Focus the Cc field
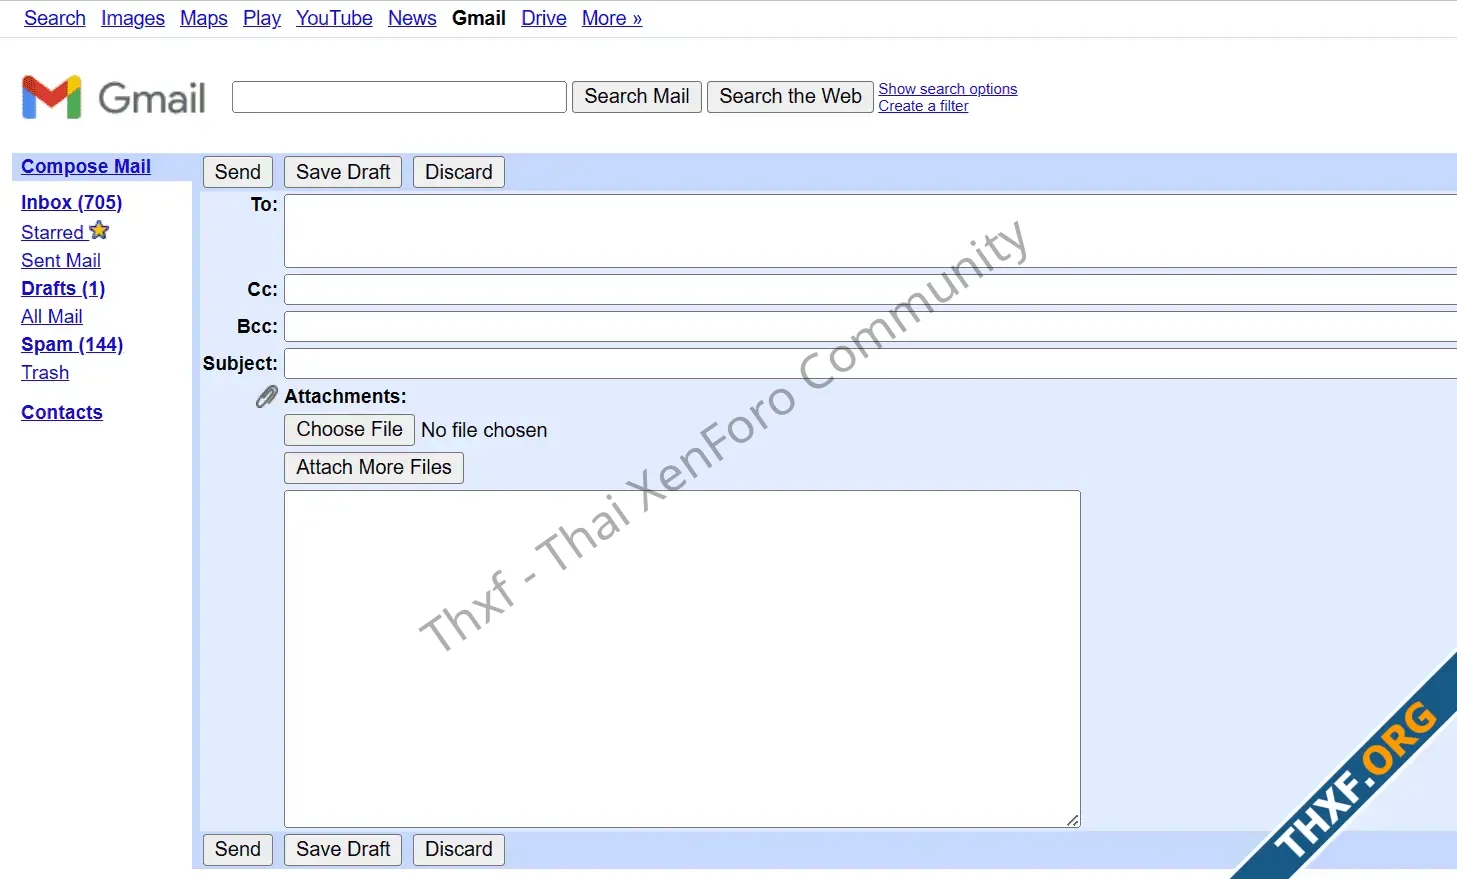This screenshot has width=1457, height=879. click(x=870, y=290)
